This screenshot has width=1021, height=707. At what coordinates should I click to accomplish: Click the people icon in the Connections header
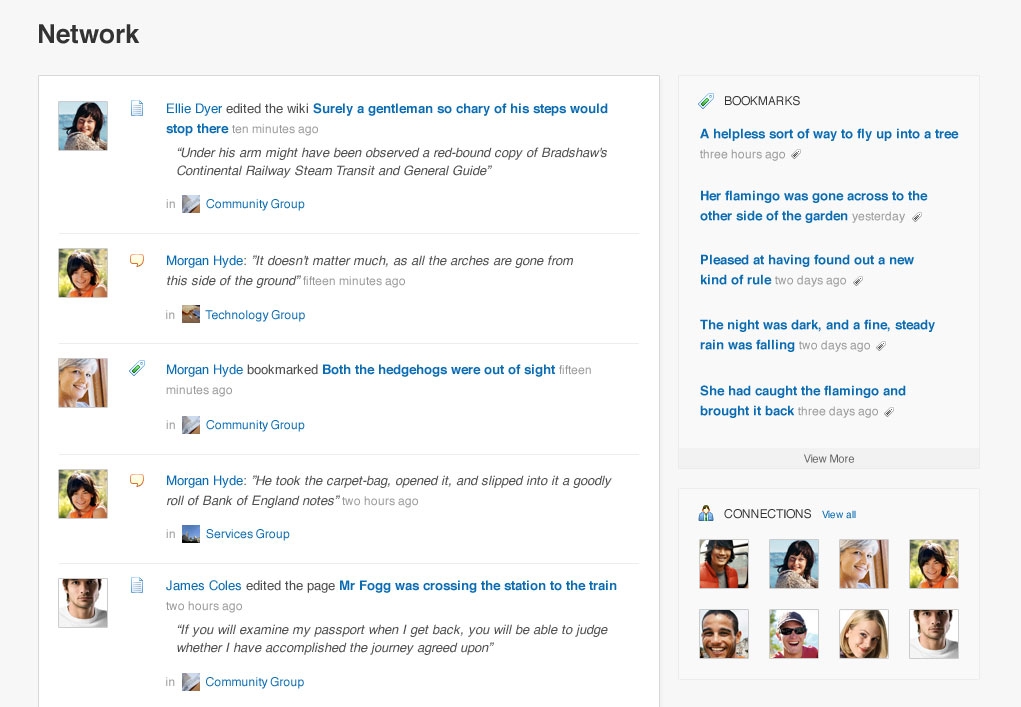coord(706,514)
